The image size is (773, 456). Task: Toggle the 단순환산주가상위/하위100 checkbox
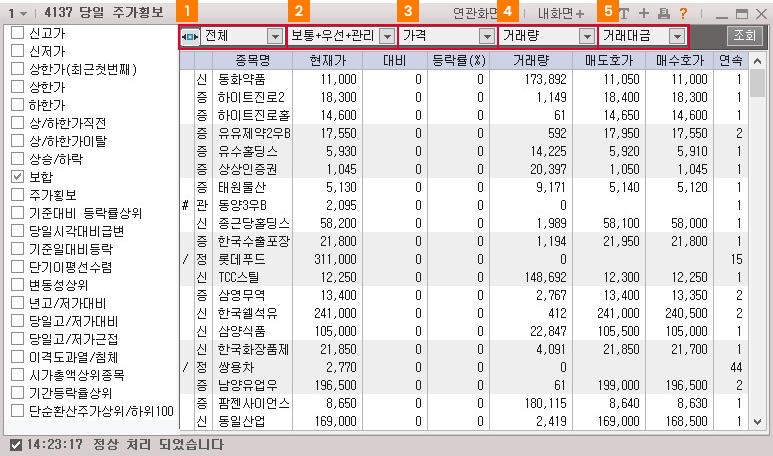point(17,411)
